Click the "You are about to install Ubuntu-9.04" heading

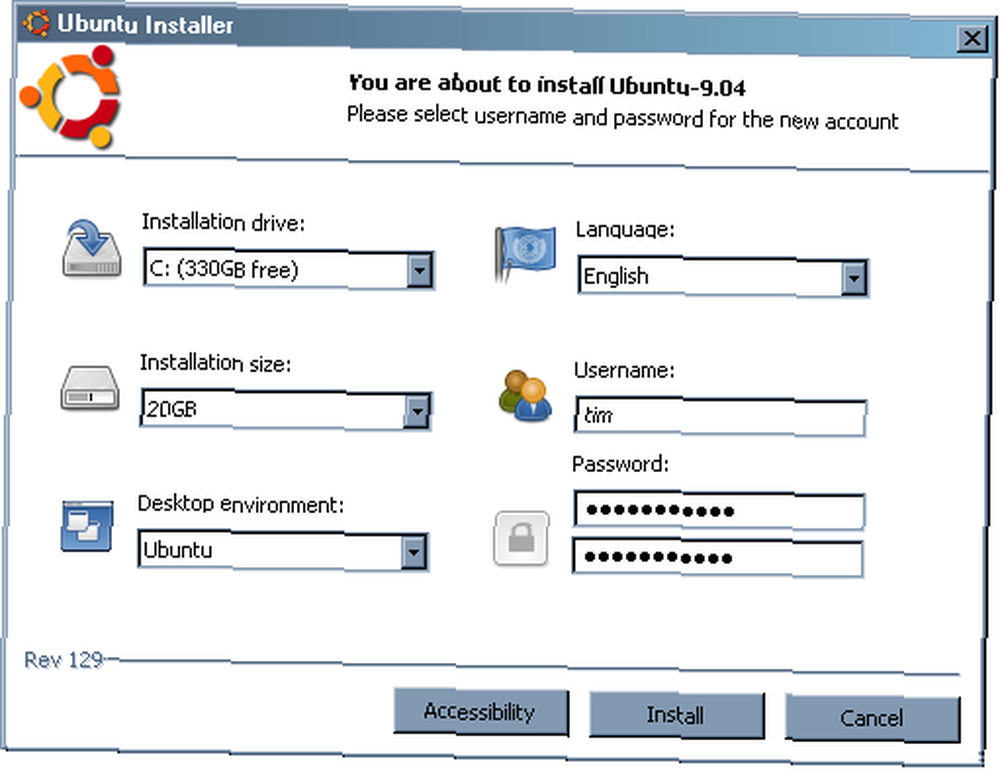click(x=547, y=85)
